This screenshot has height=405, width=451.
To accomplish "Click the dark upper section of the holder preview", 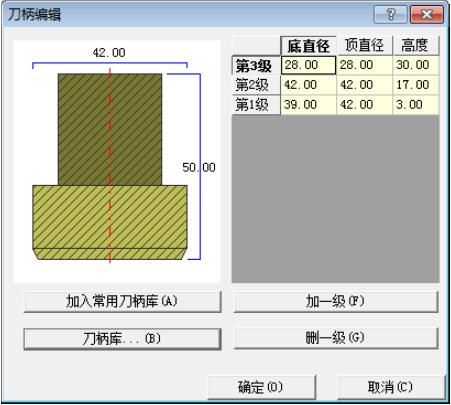I will (x=110, y=129).
